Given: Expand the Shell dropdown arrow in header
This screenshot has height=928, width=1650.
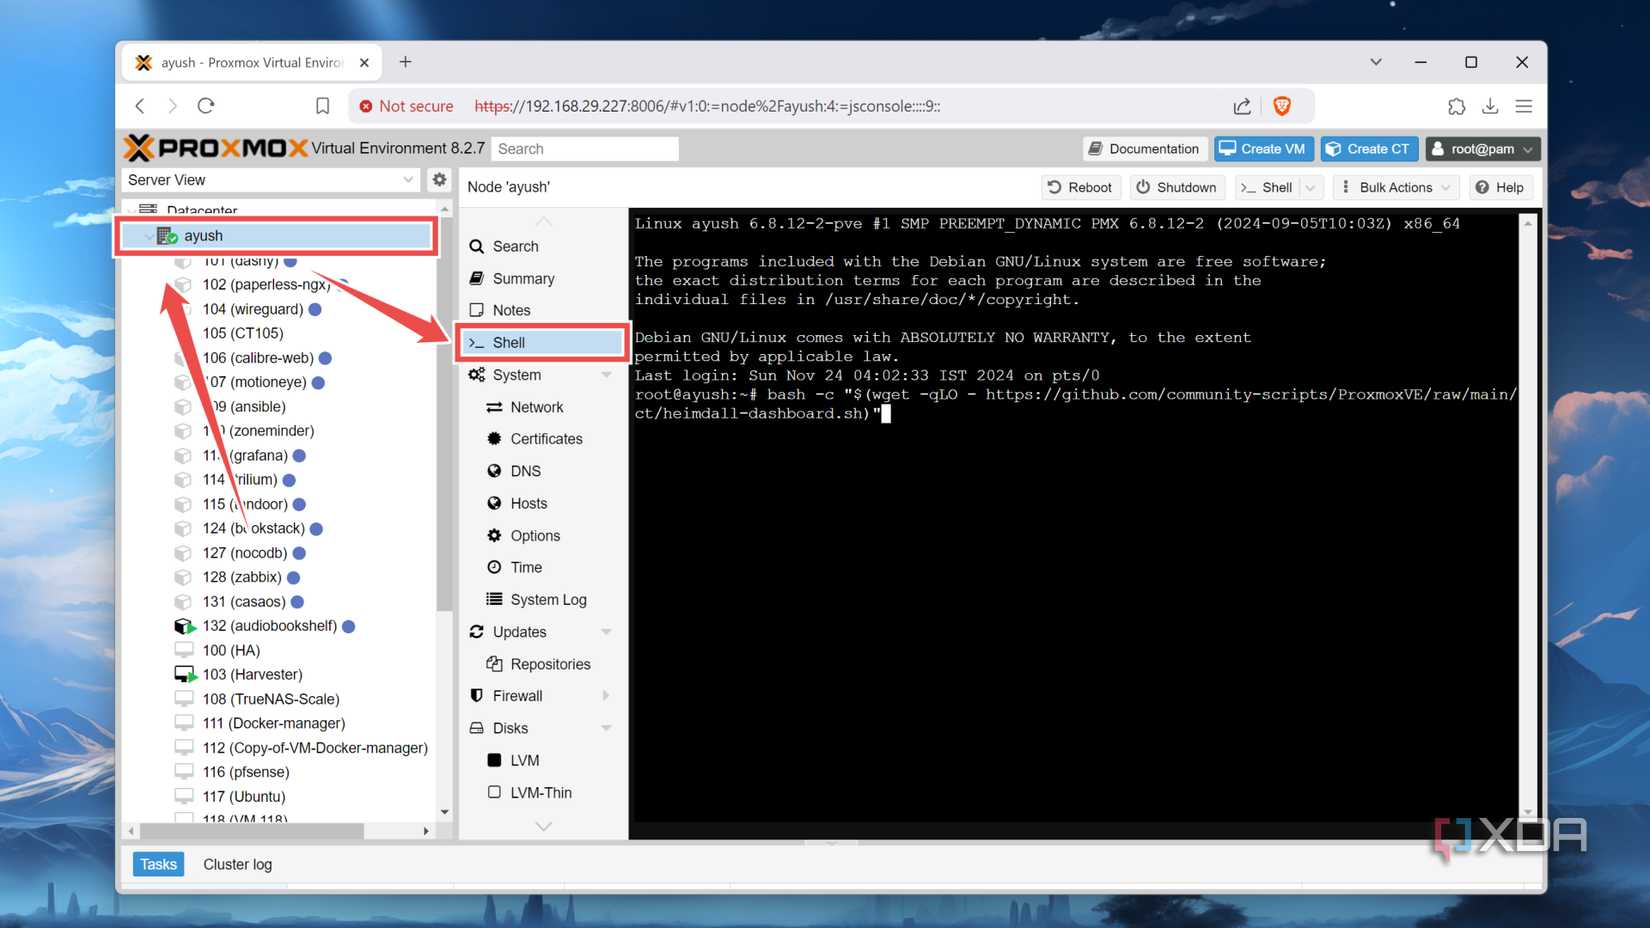Looking at the screenshot, I should pos(1310,187).
